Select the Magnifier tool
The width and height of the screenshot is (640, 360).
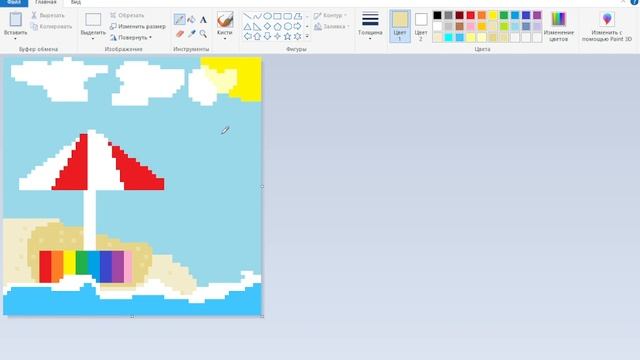[x=203, y=34]
